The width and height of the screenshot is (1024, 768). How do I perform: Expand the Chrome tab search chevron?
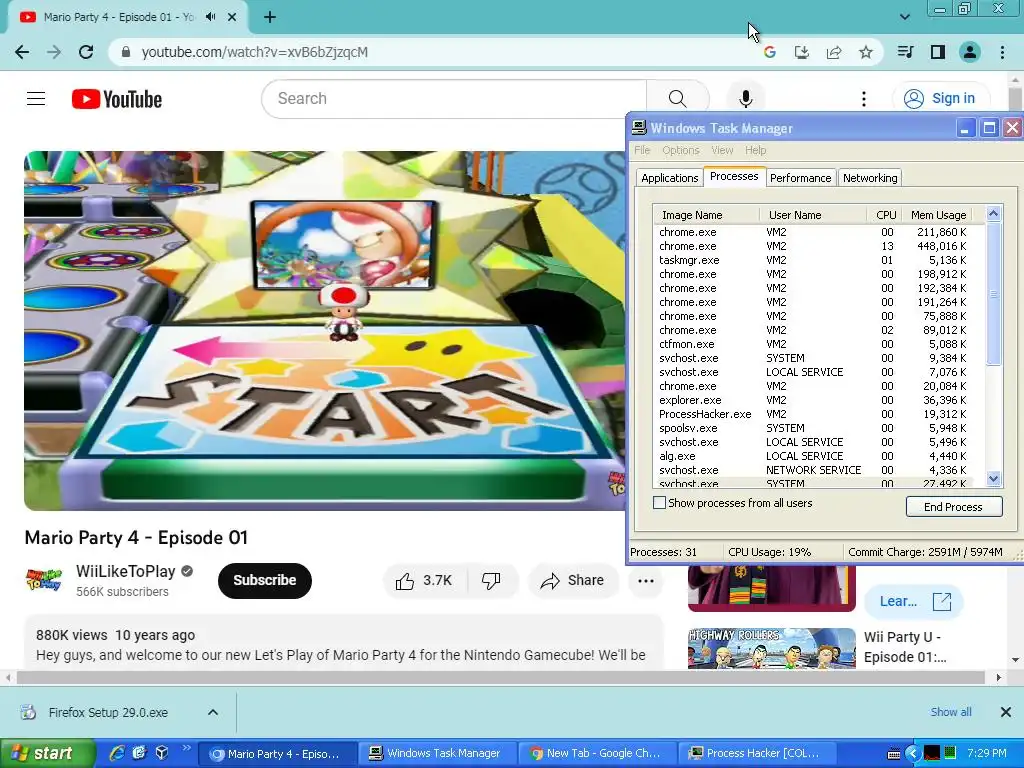click(x=904, y=17)
